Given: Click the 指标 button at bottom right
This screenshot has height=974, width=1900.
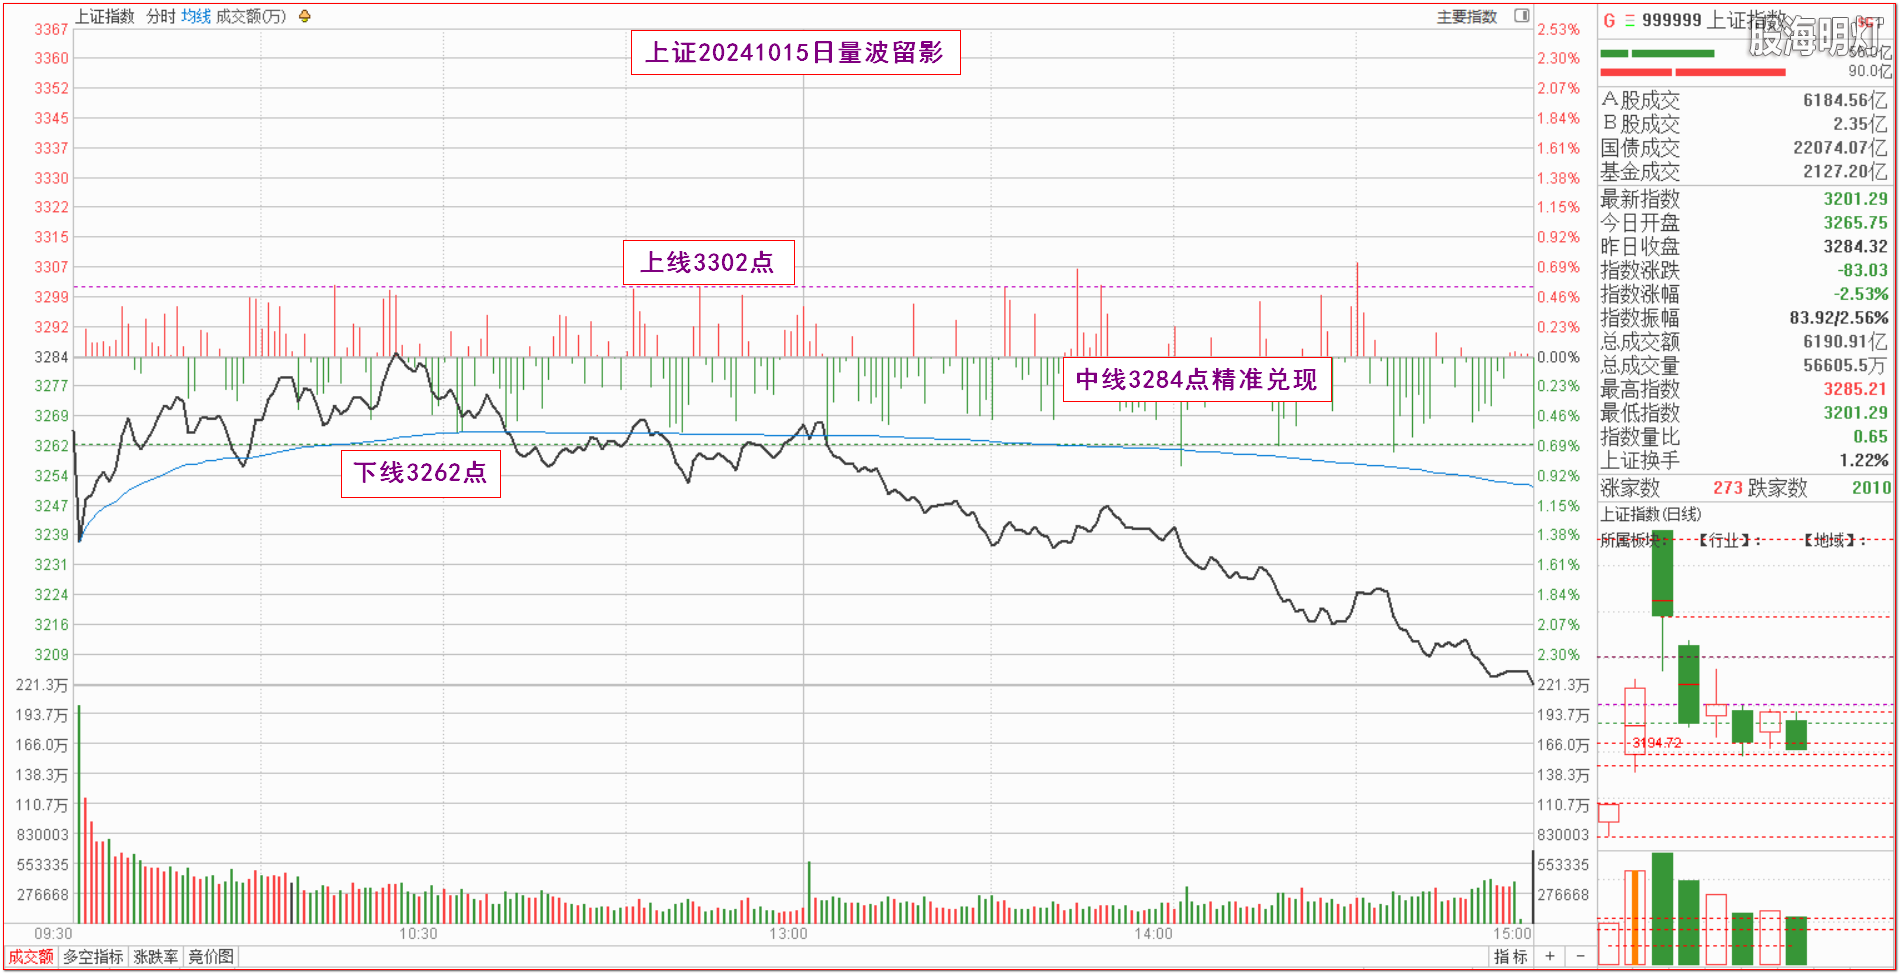Looking at the screenshot, I should (x=1510, y=957).
